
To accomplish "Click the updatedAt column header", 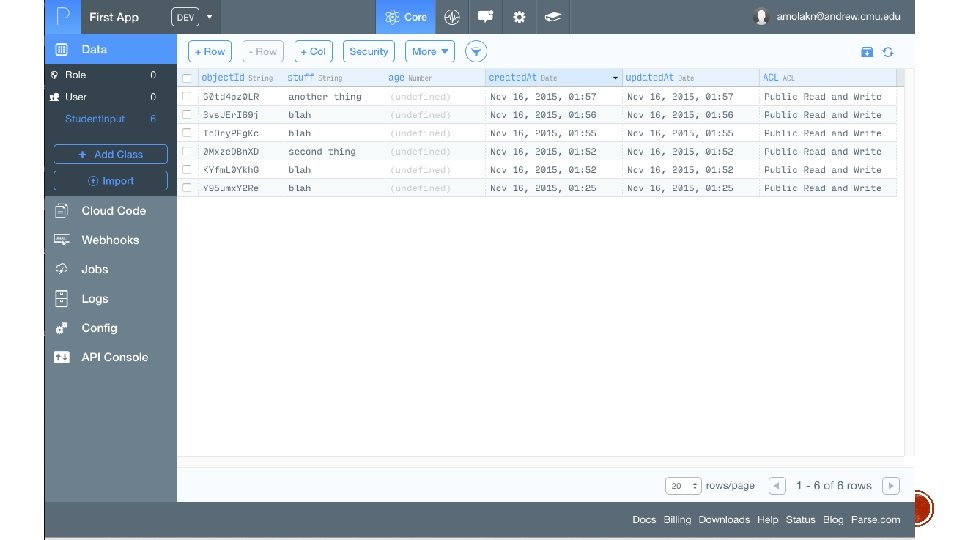I will tap(691, 78).
